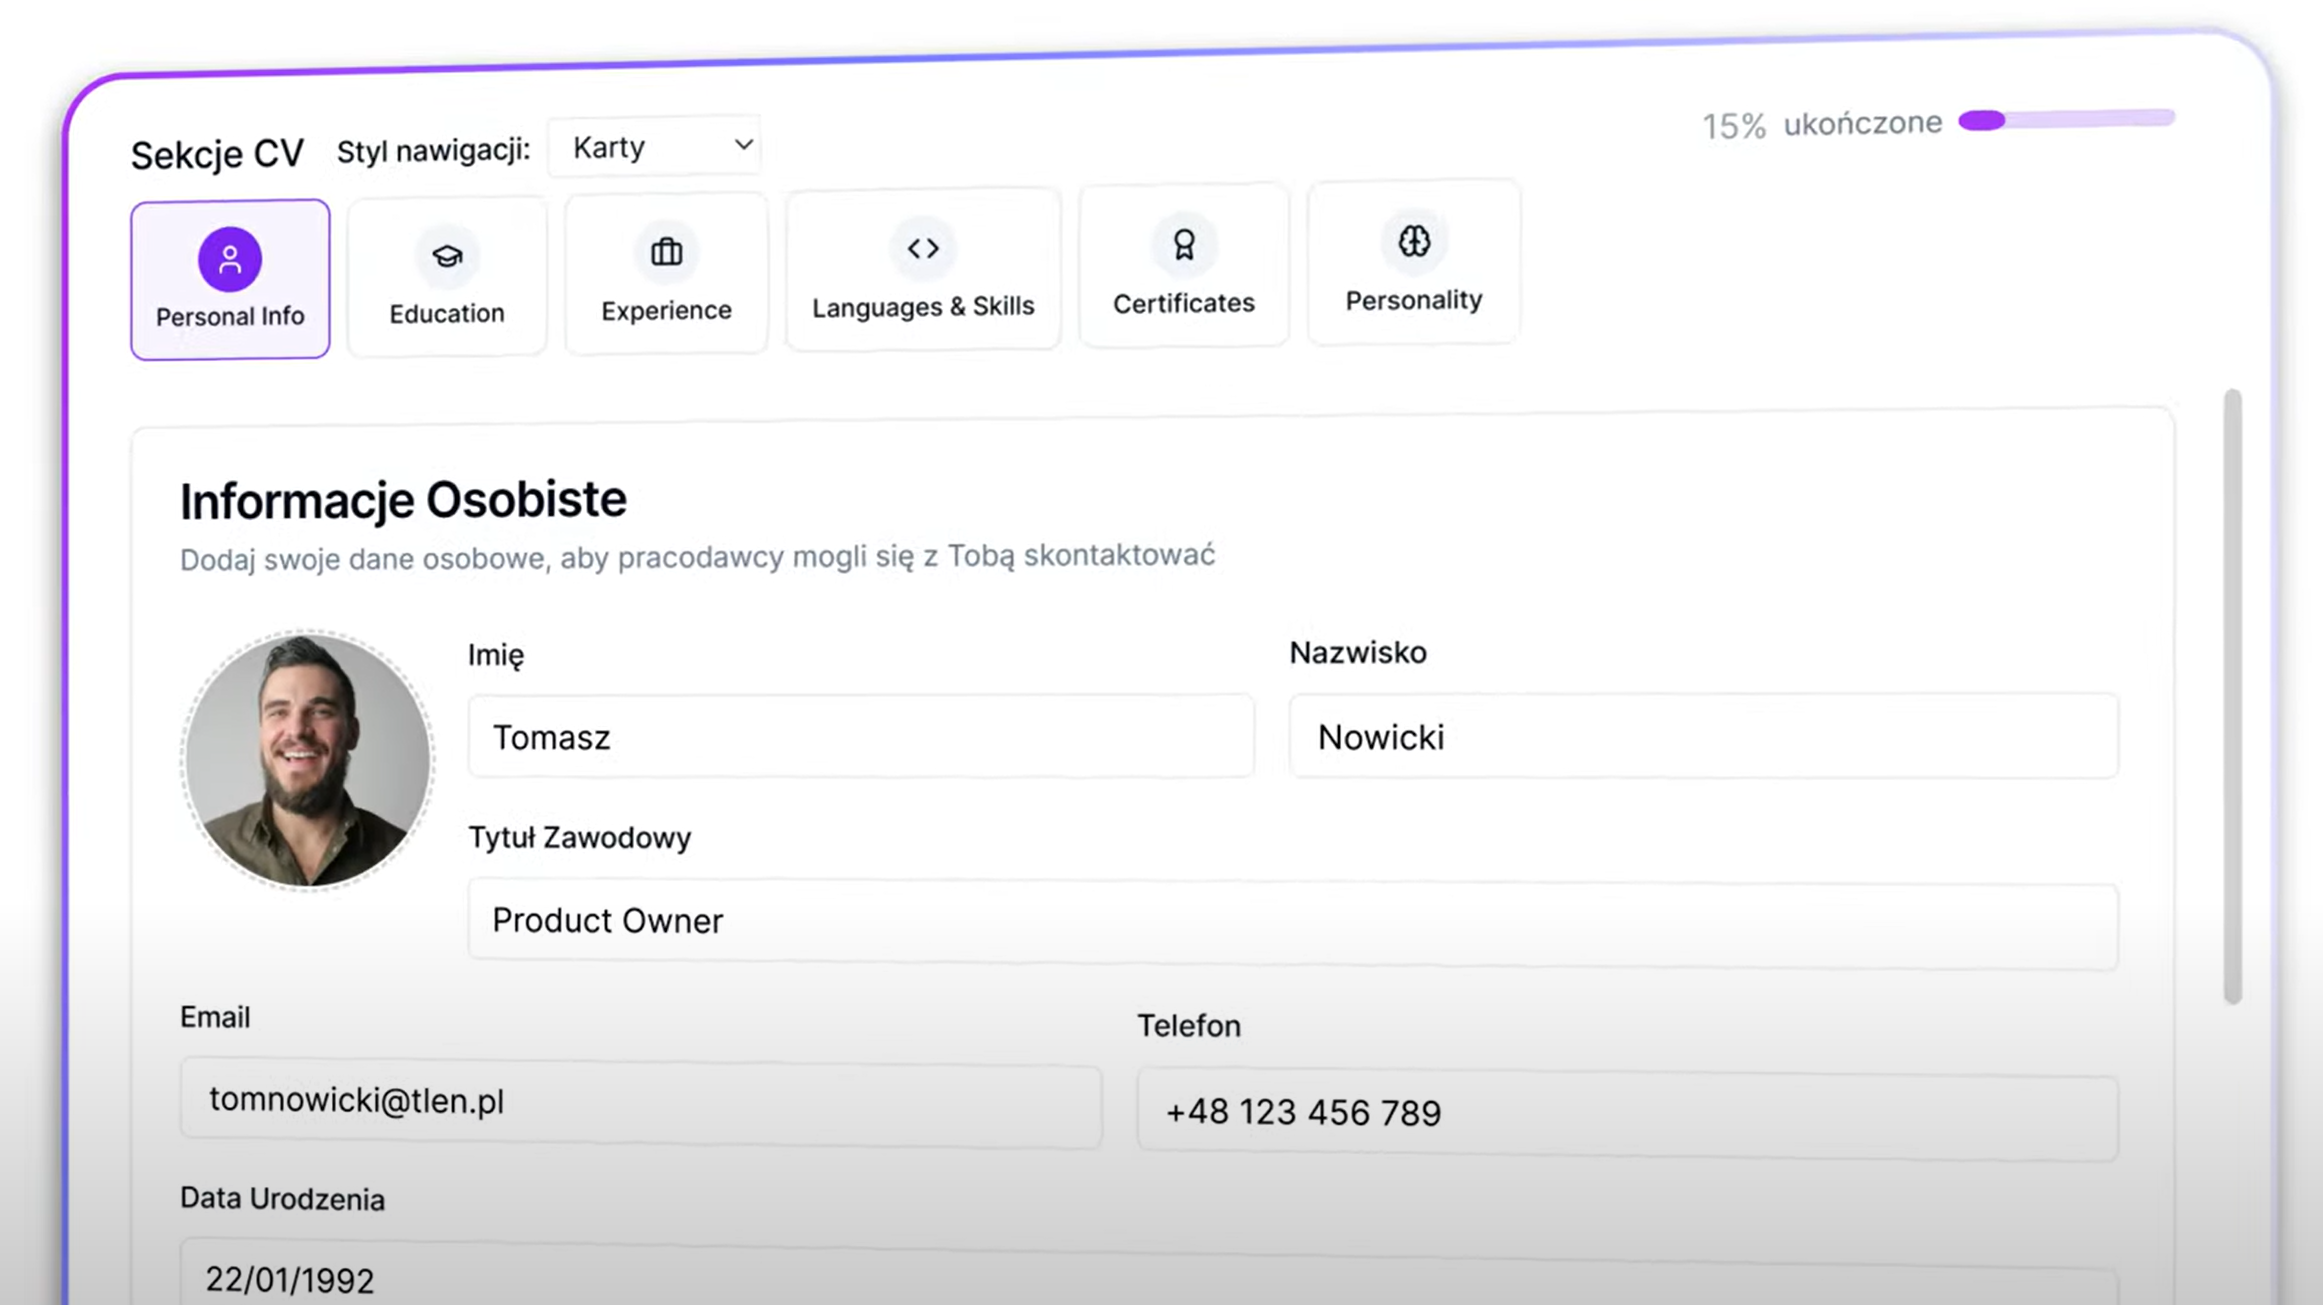Click the Email field tomnowicki@tlen.pl
The height and width of the screenshot is (1305, 2323).
click(640, 1103)
